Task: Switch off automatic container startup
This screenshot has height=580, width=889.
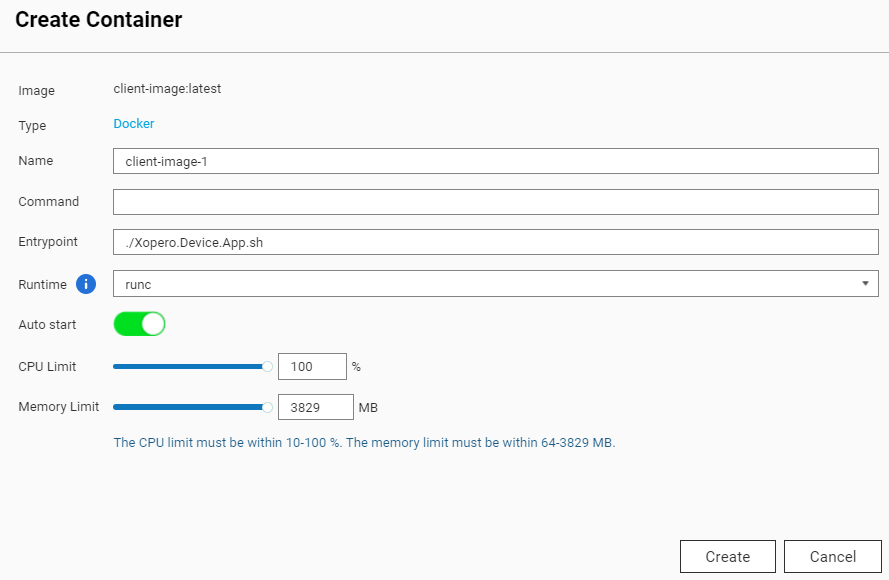Action: click(x=139, y=323)
